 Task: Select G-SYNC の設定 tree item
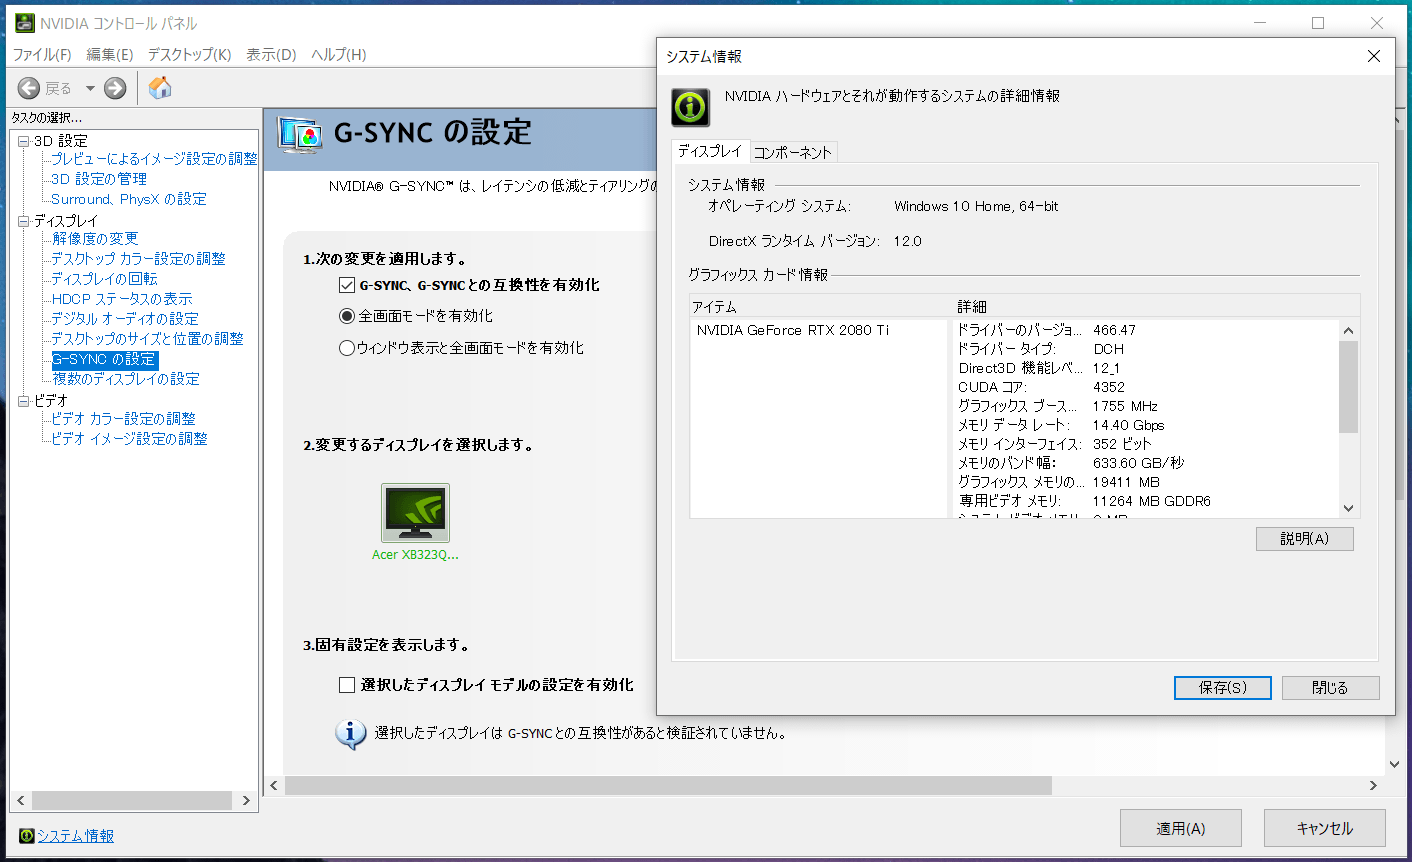[104, 359]
